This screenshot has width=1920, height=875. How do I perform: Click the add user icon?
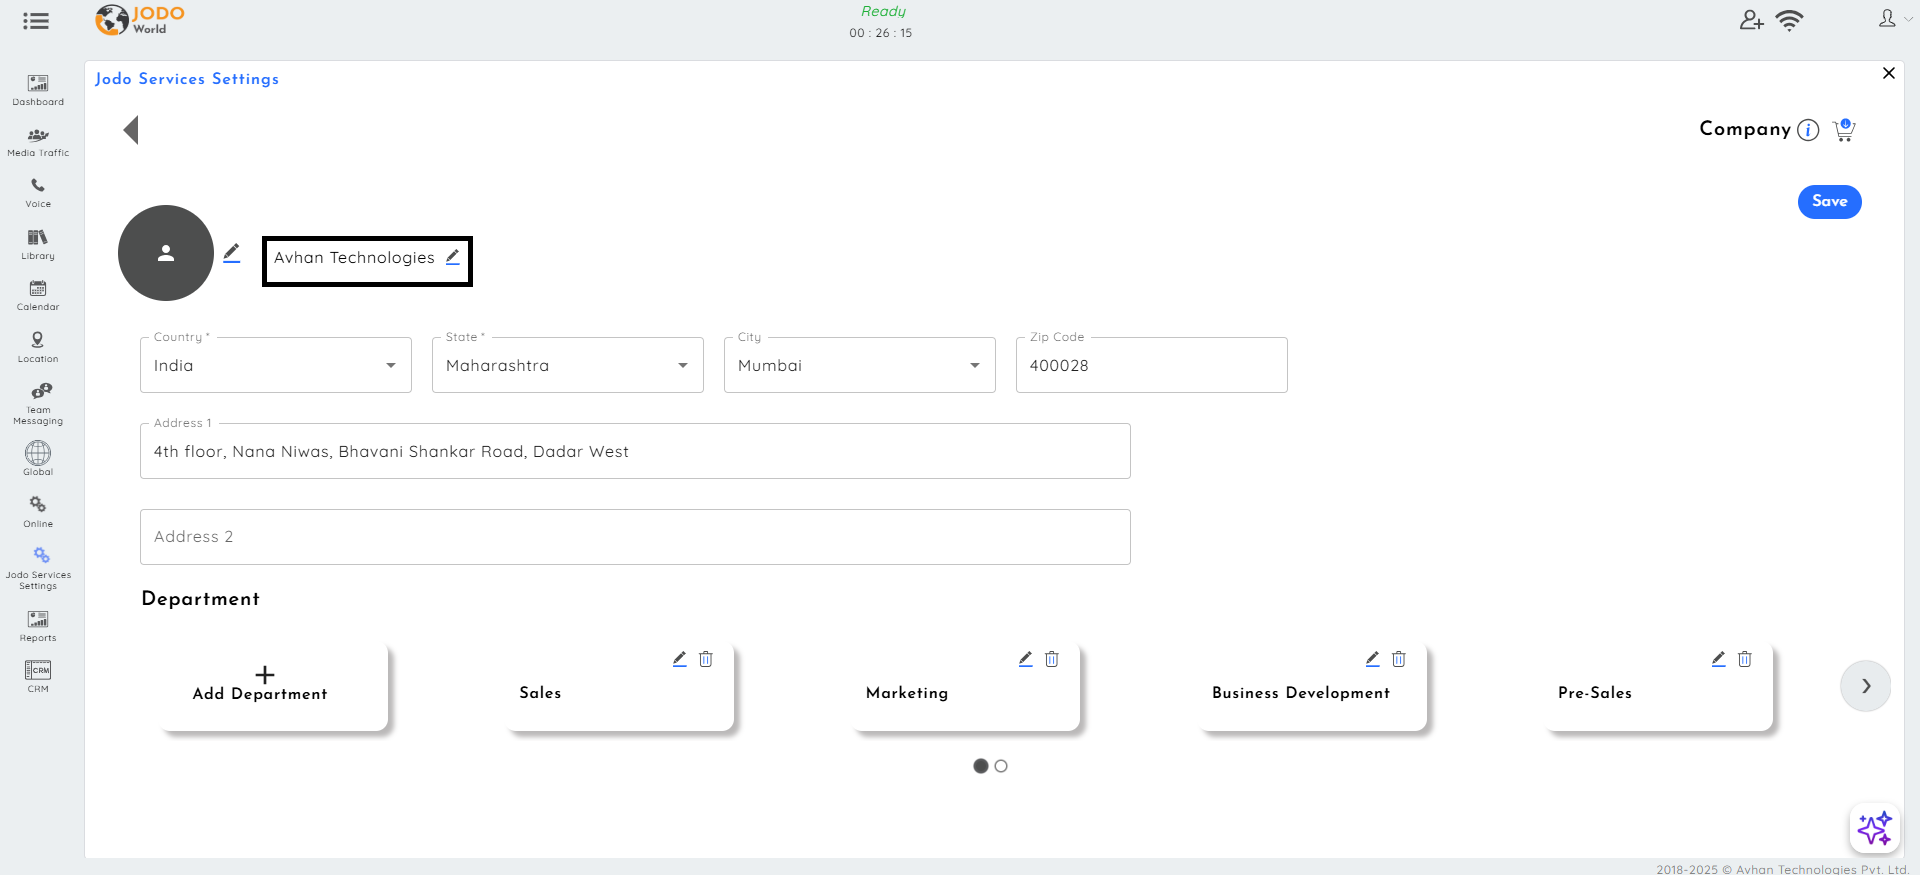(1751, 20)
